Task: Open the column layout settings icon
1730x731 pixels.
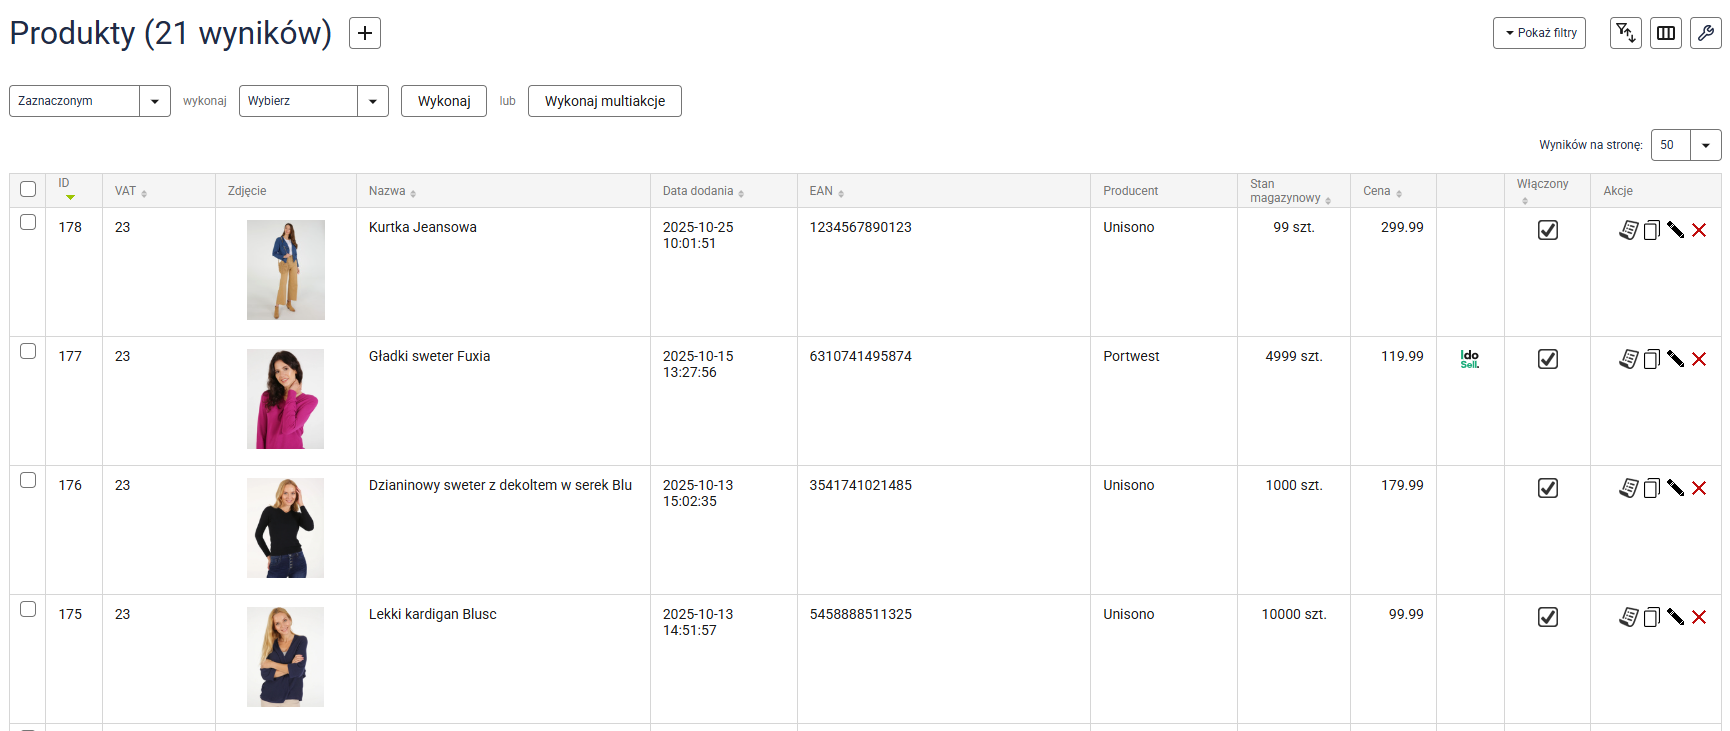Action: (x=1666, y=33)
